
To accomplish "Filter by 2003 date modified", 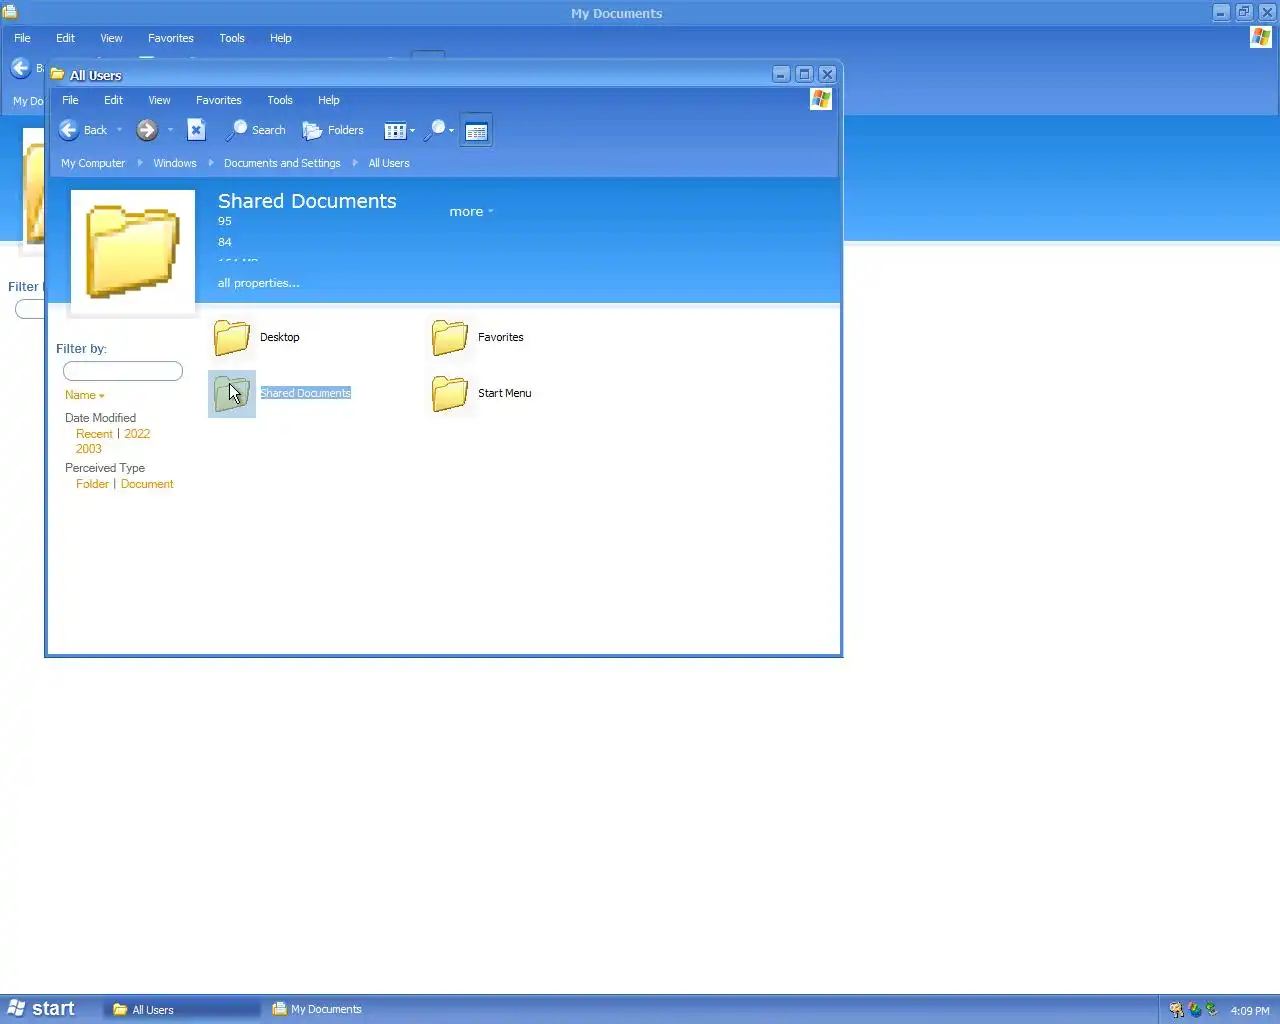I will pos(89,449).
